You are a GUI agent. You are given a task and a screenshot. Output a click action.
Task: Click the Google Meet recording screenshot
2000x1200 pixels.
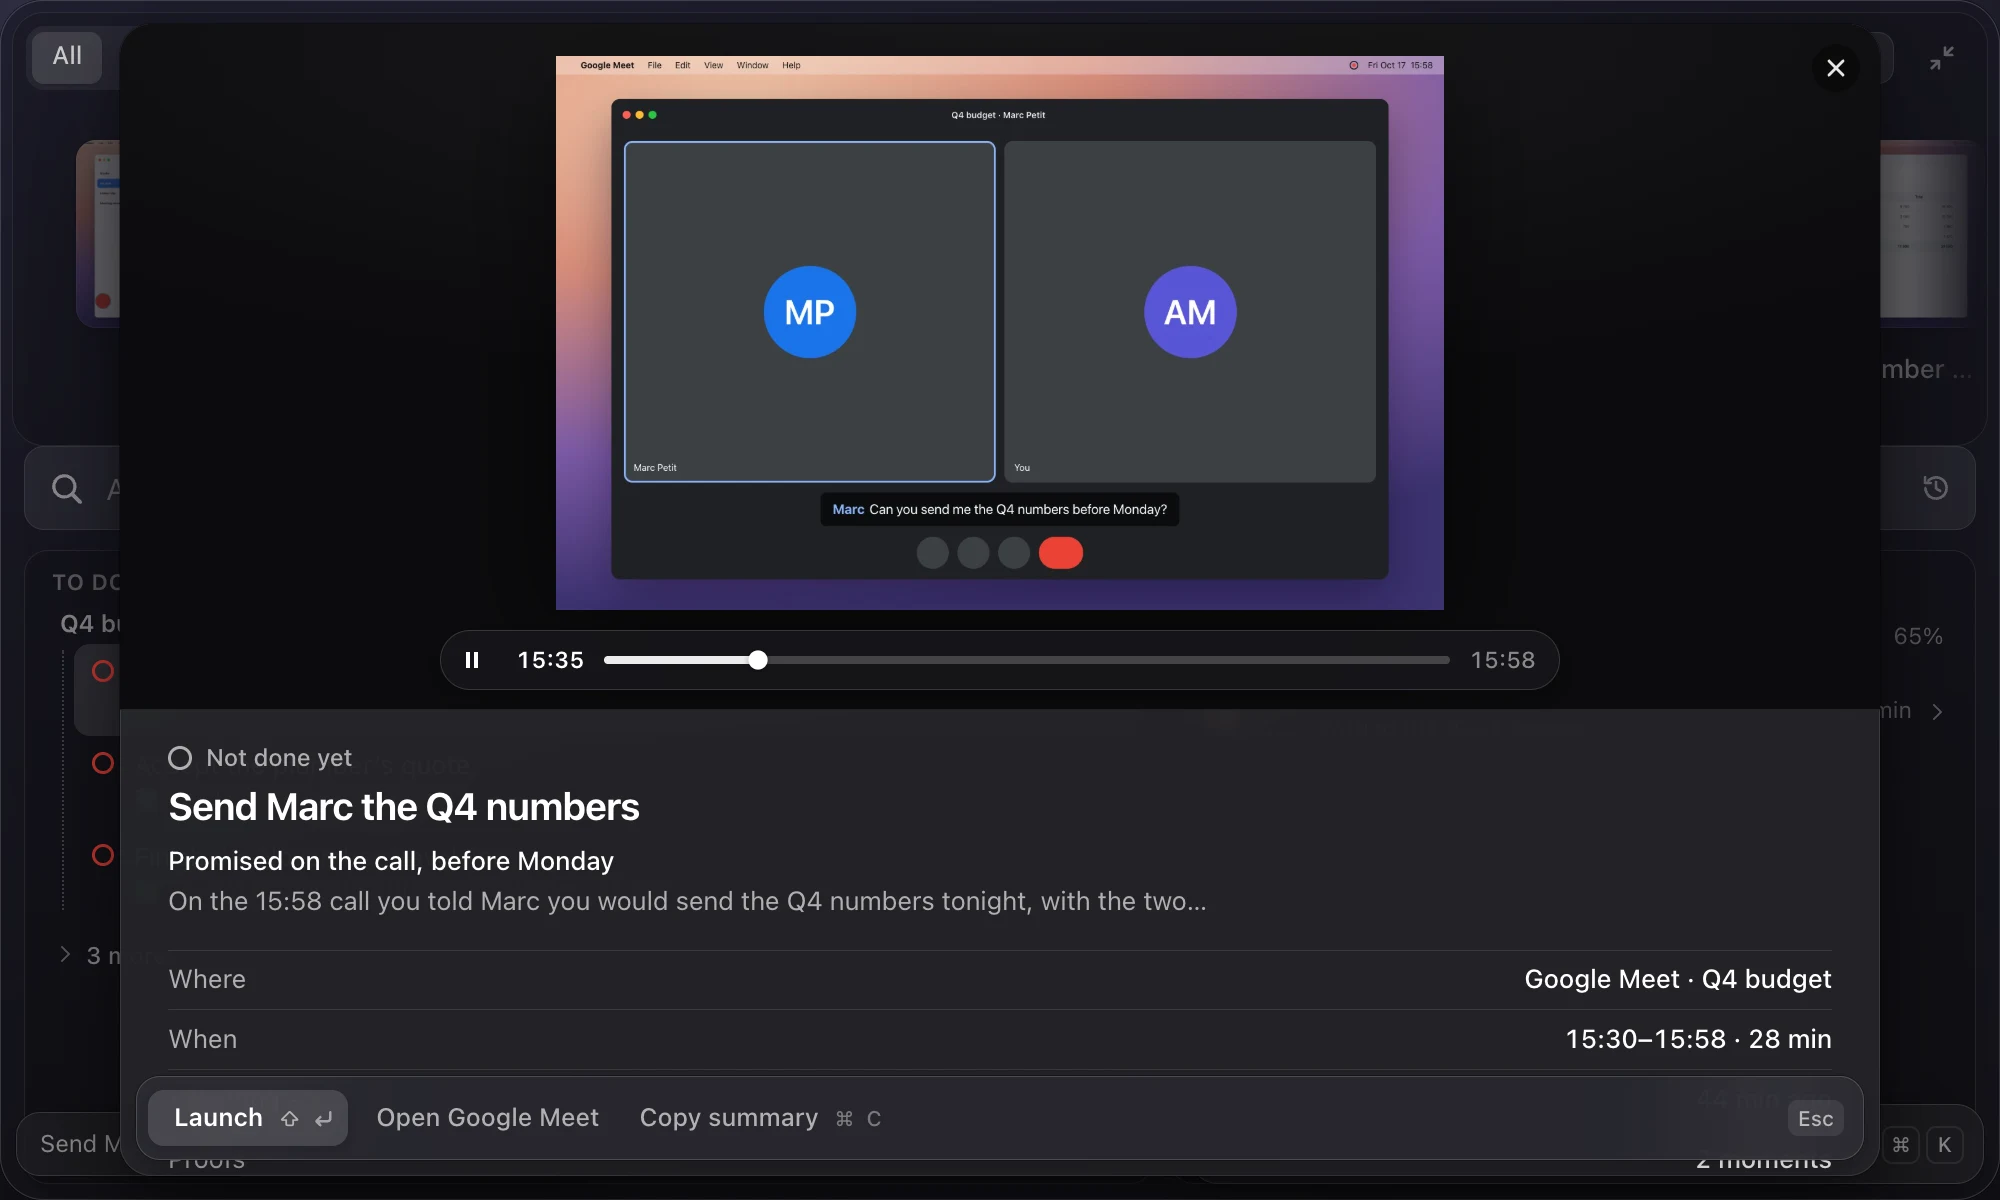point(1000,333)
